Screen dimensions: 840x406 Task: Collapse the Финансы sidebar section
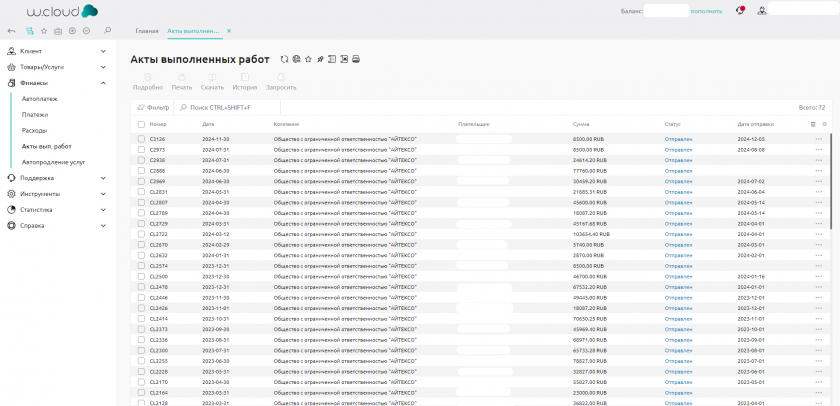pos(104,82)
